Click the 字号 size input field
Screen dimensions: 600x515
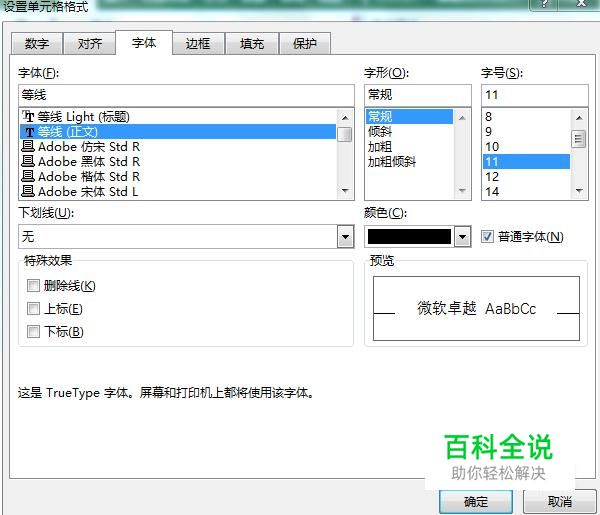(x=535, y=95)
